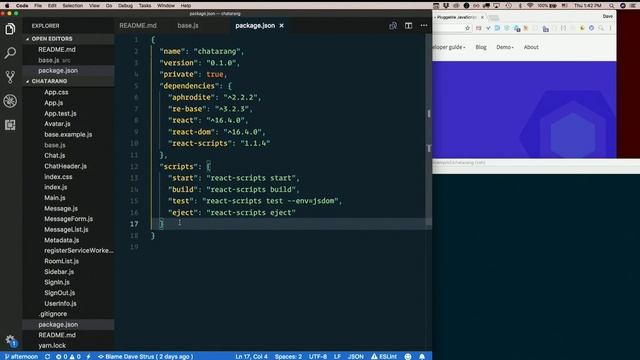Click the lightning bolt status bar icon
Screen dimensions: 640x360
coord(88,356)
